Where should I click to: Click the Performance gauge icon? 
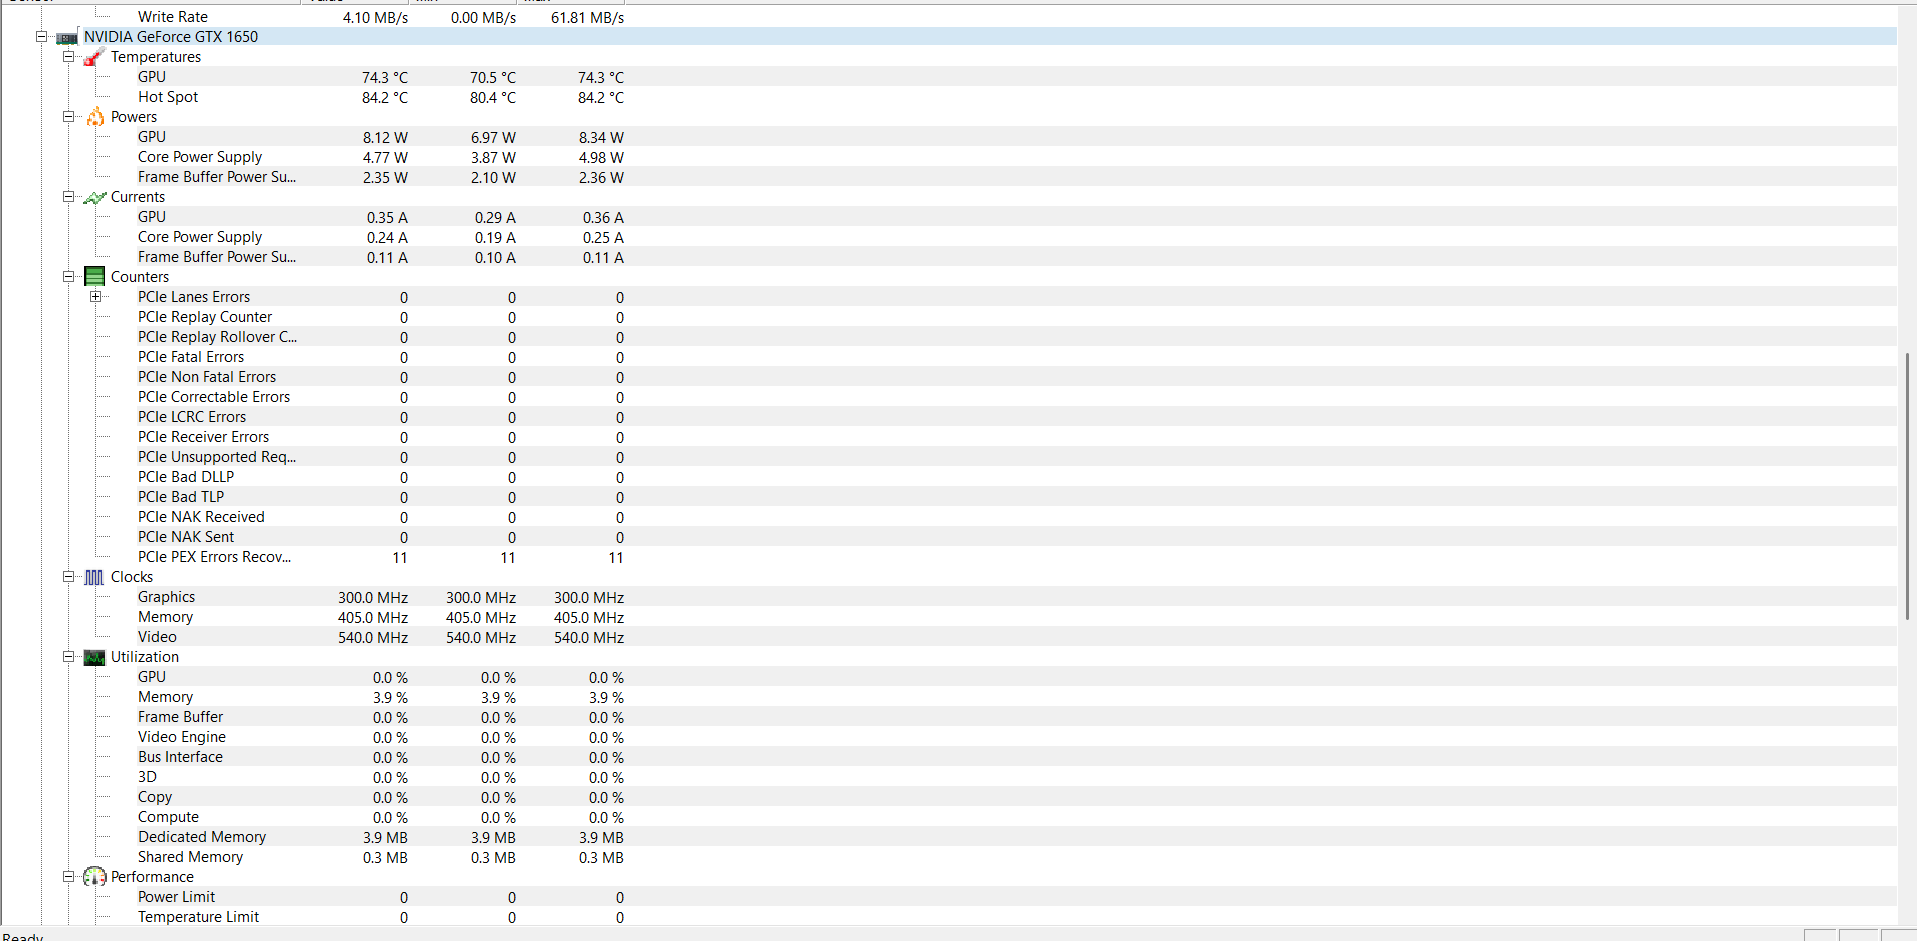pyautogui.click(x=95, y=877)
